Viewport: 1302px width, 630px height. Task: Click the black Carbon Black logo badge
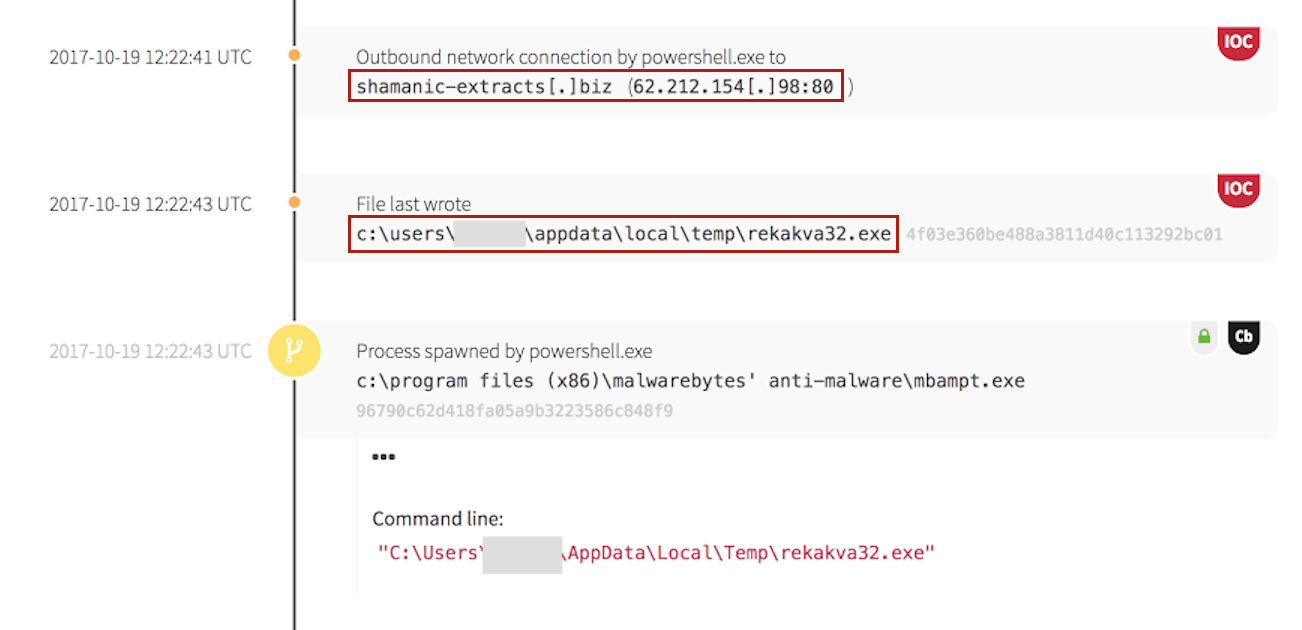pyautogui.click(x=1243, y=337)
